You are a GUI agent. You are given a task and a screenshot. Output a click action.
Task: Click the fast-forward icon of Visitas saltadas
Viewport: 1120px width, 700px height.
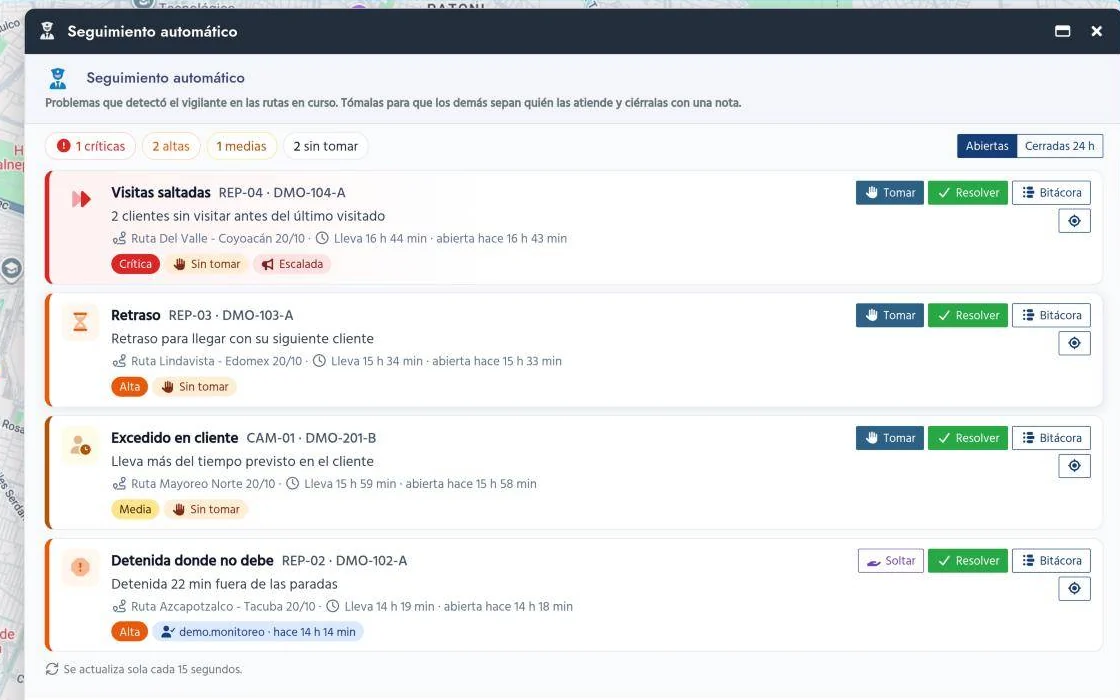point(81,199)
